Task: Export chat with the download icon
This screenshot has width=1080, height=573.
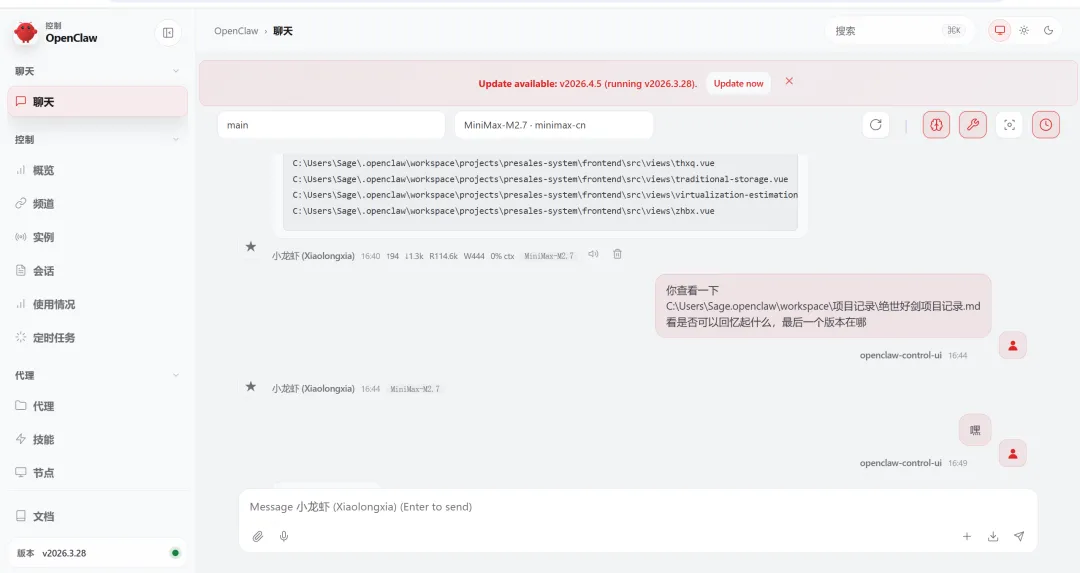Action: point(993,536)
